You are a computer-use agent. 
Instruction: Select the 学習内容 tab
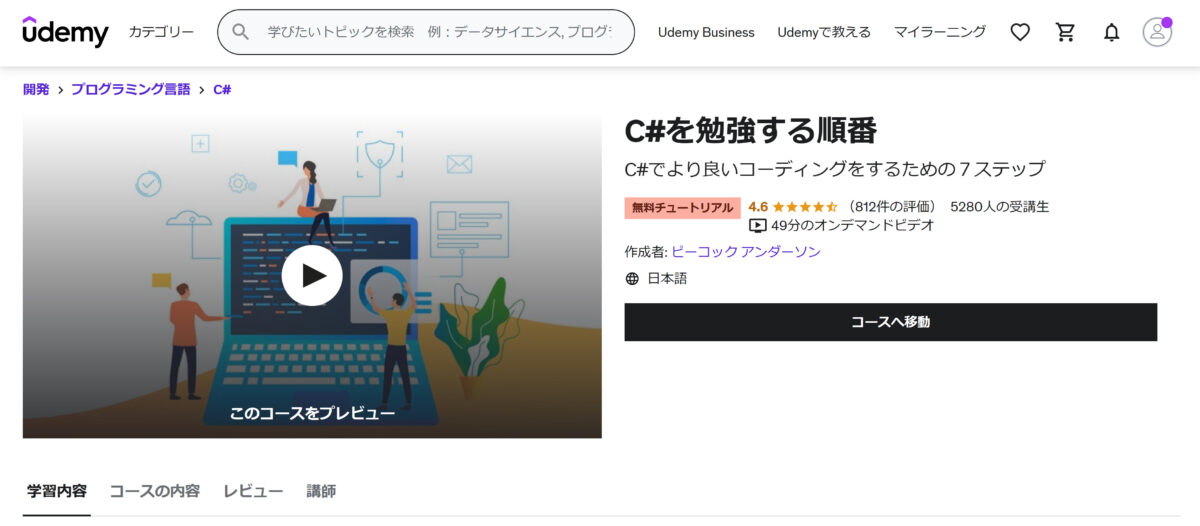57,491
